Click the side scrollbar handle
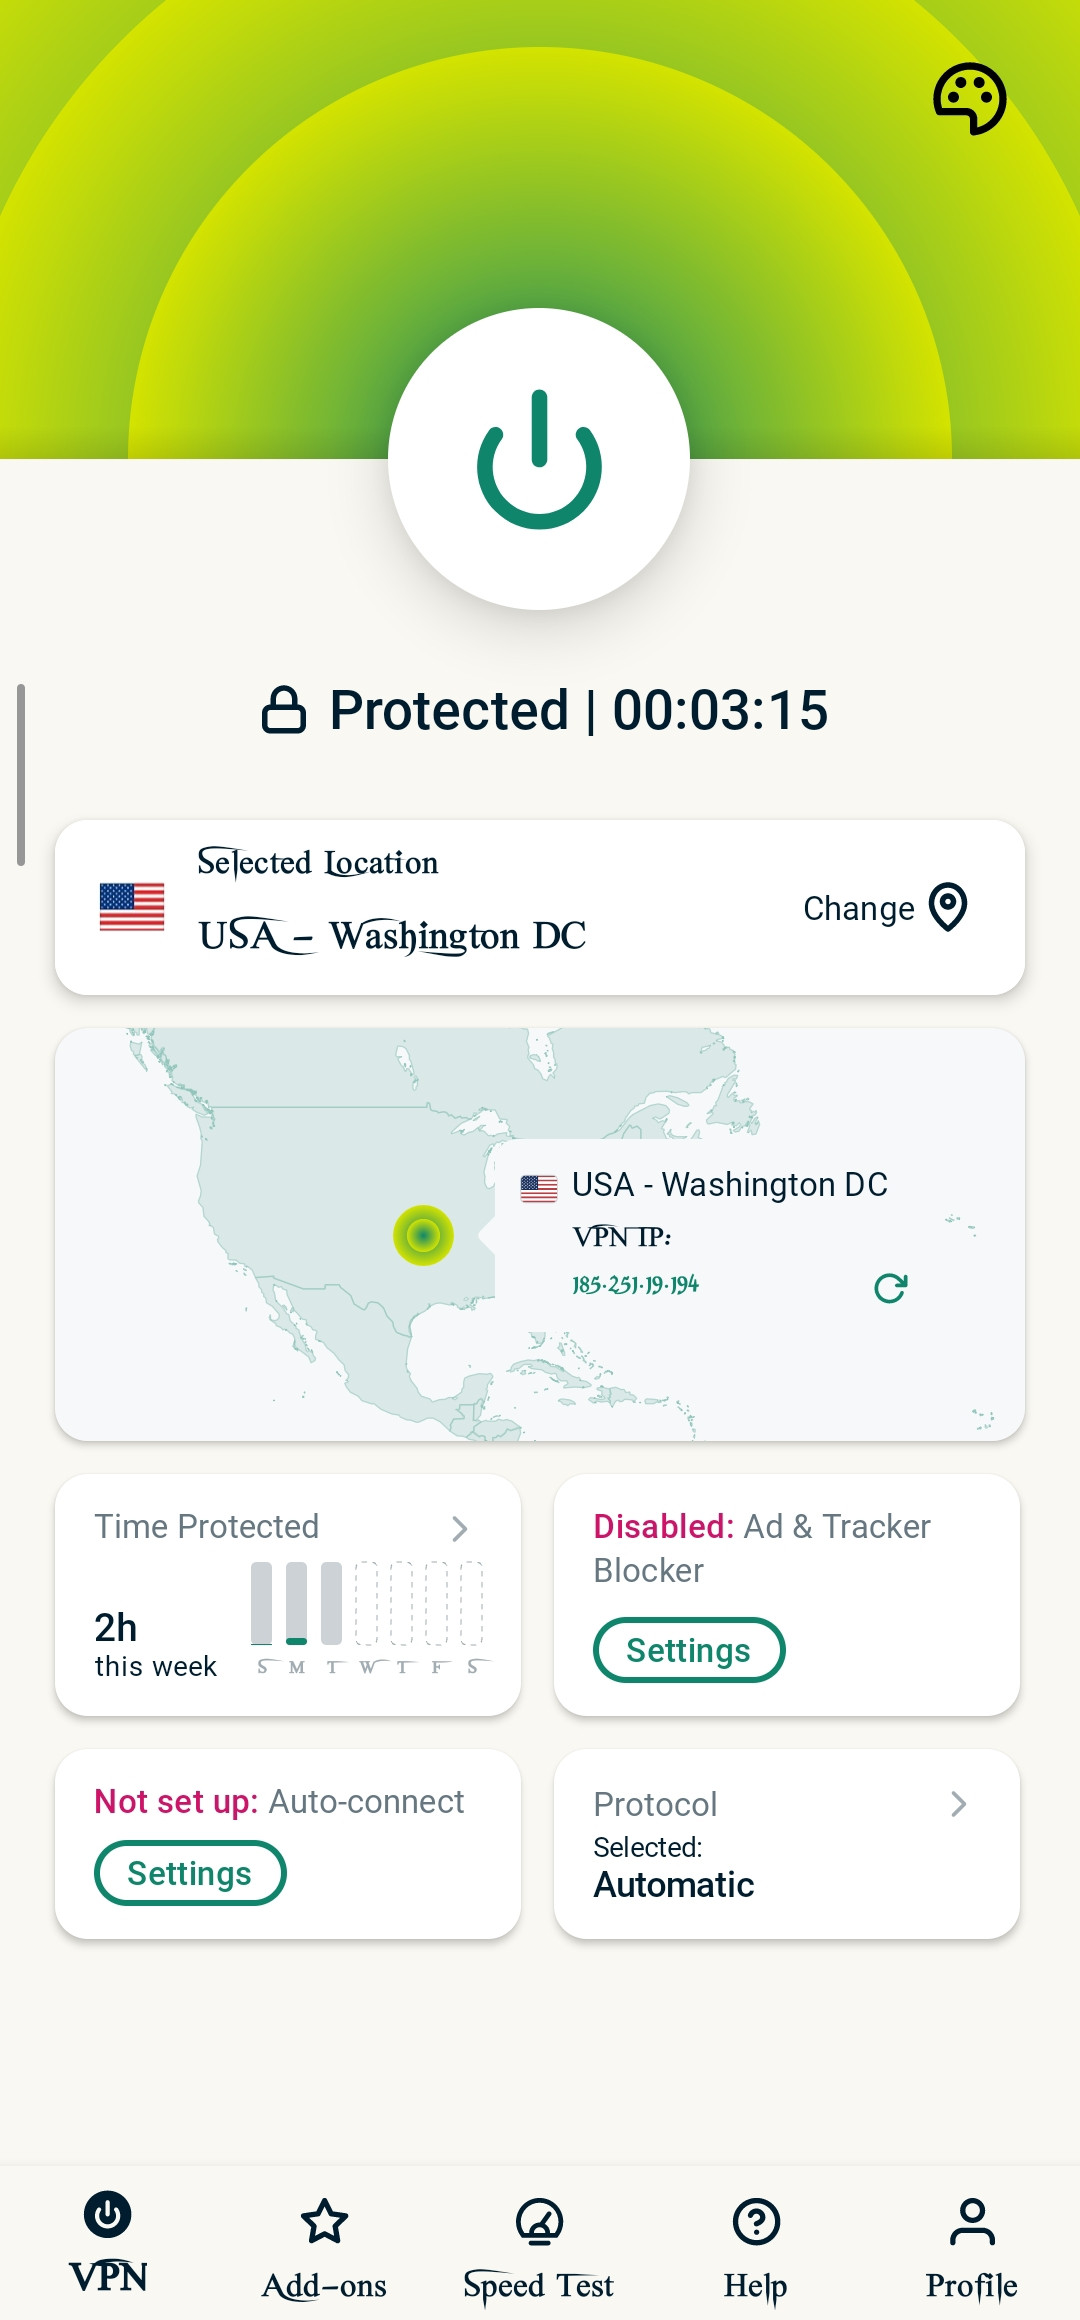This screenshot has width=1080, height=2320. pos(21,775)
